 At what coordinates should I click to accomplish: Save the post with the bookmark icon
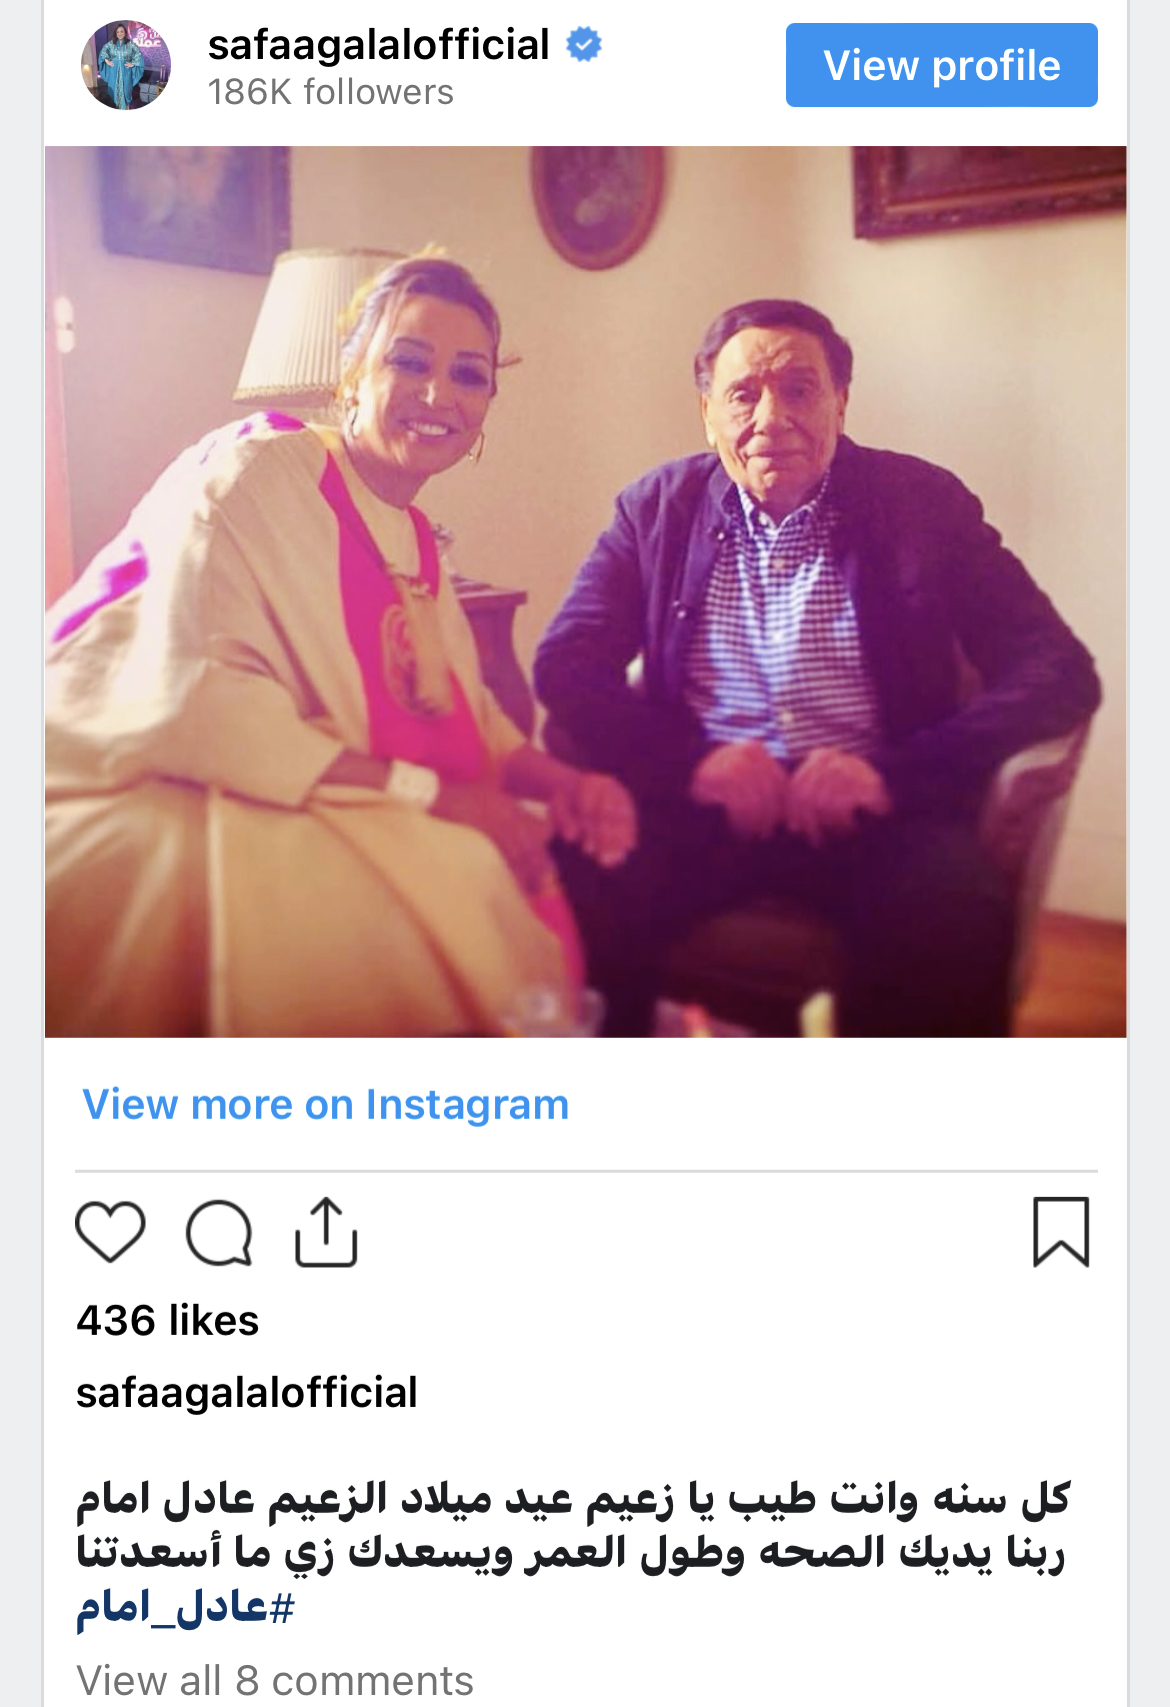click(x=1061, y=1232)
